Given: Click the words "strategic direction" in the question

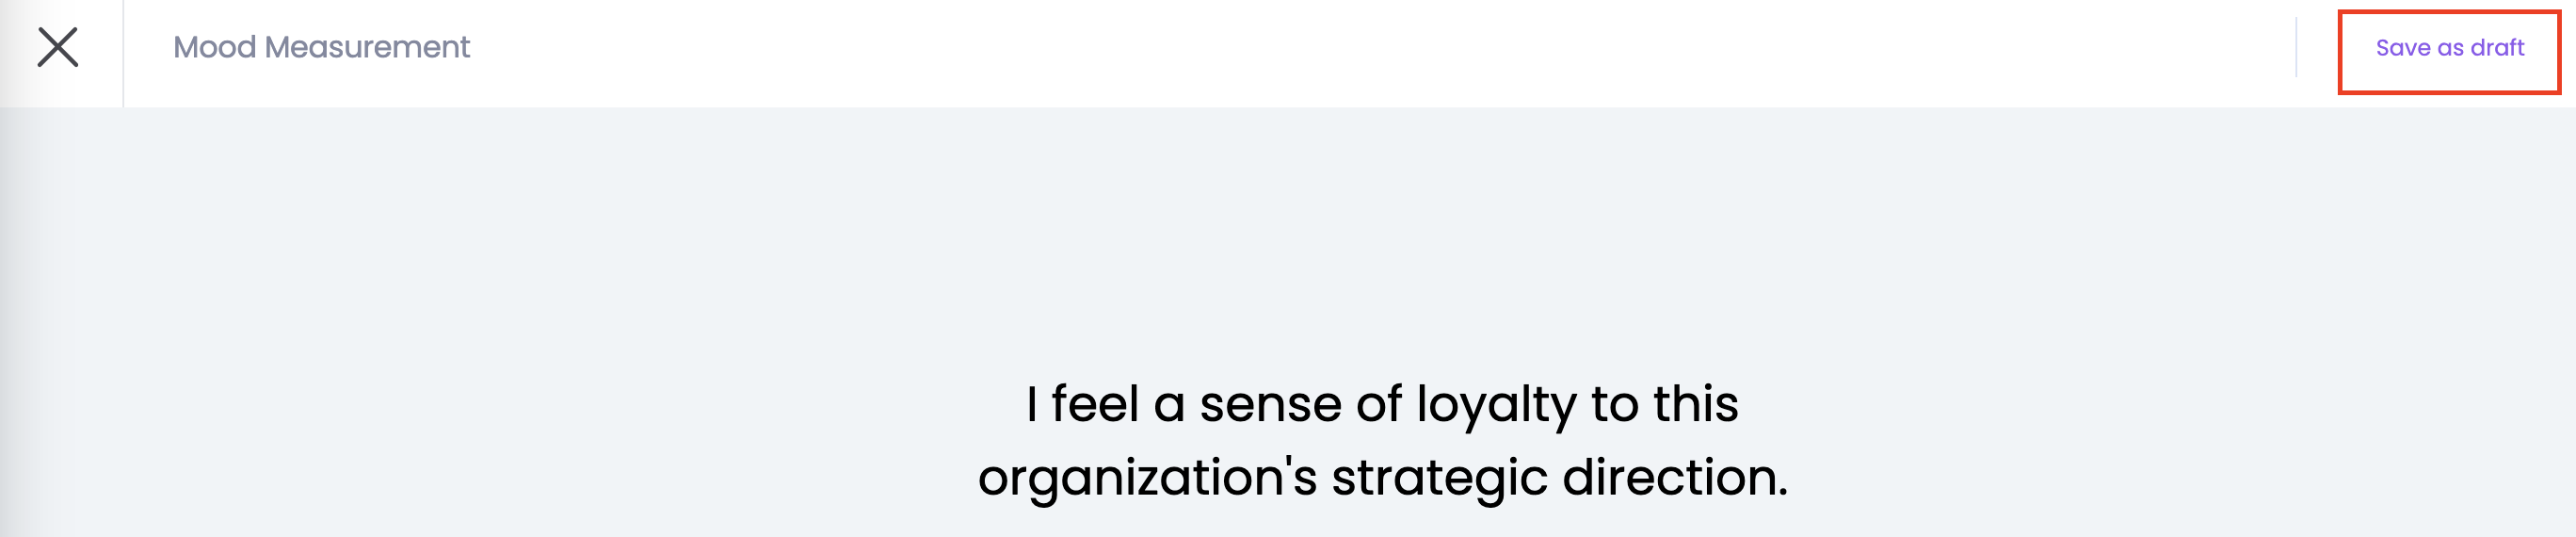Looking at the screenshot, I should click(x=1559, y=478).
